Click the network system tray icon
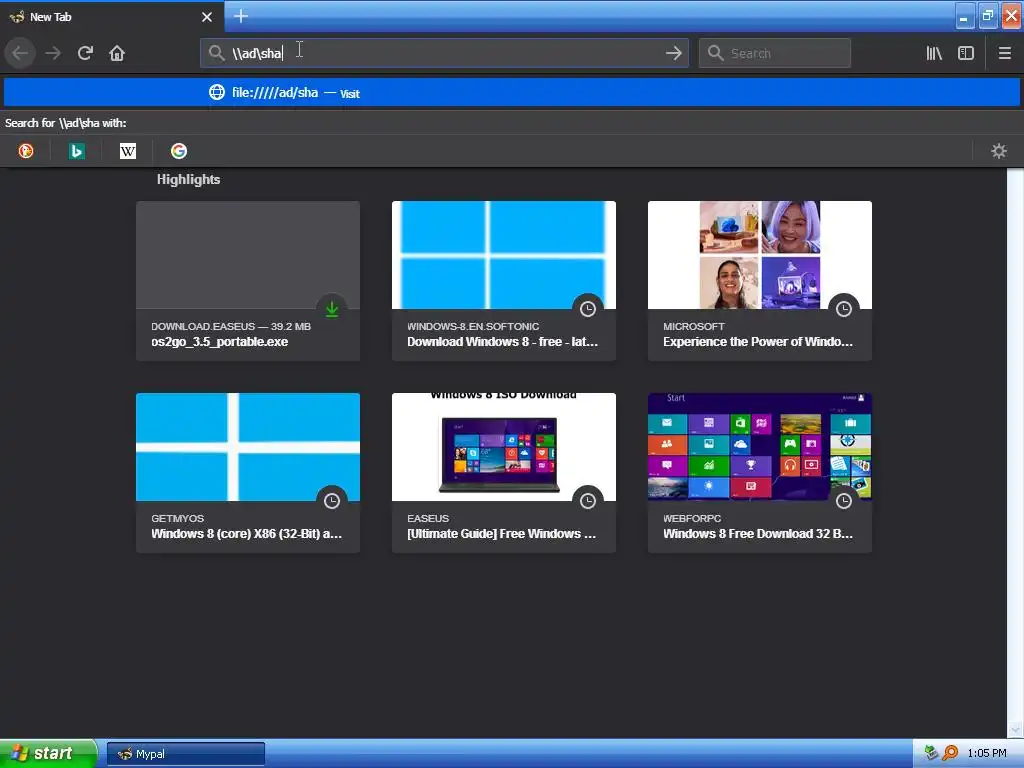The height and width of the screenshot is (768, 1024). [x=931, y=753]
